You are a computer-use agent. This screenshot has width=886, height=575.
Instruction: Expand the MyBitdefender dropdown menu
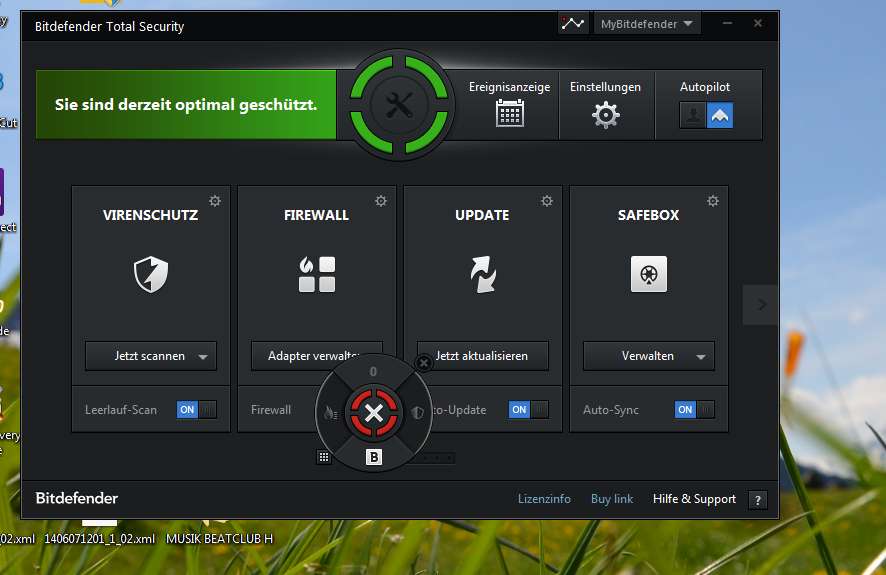coord(647,24)
